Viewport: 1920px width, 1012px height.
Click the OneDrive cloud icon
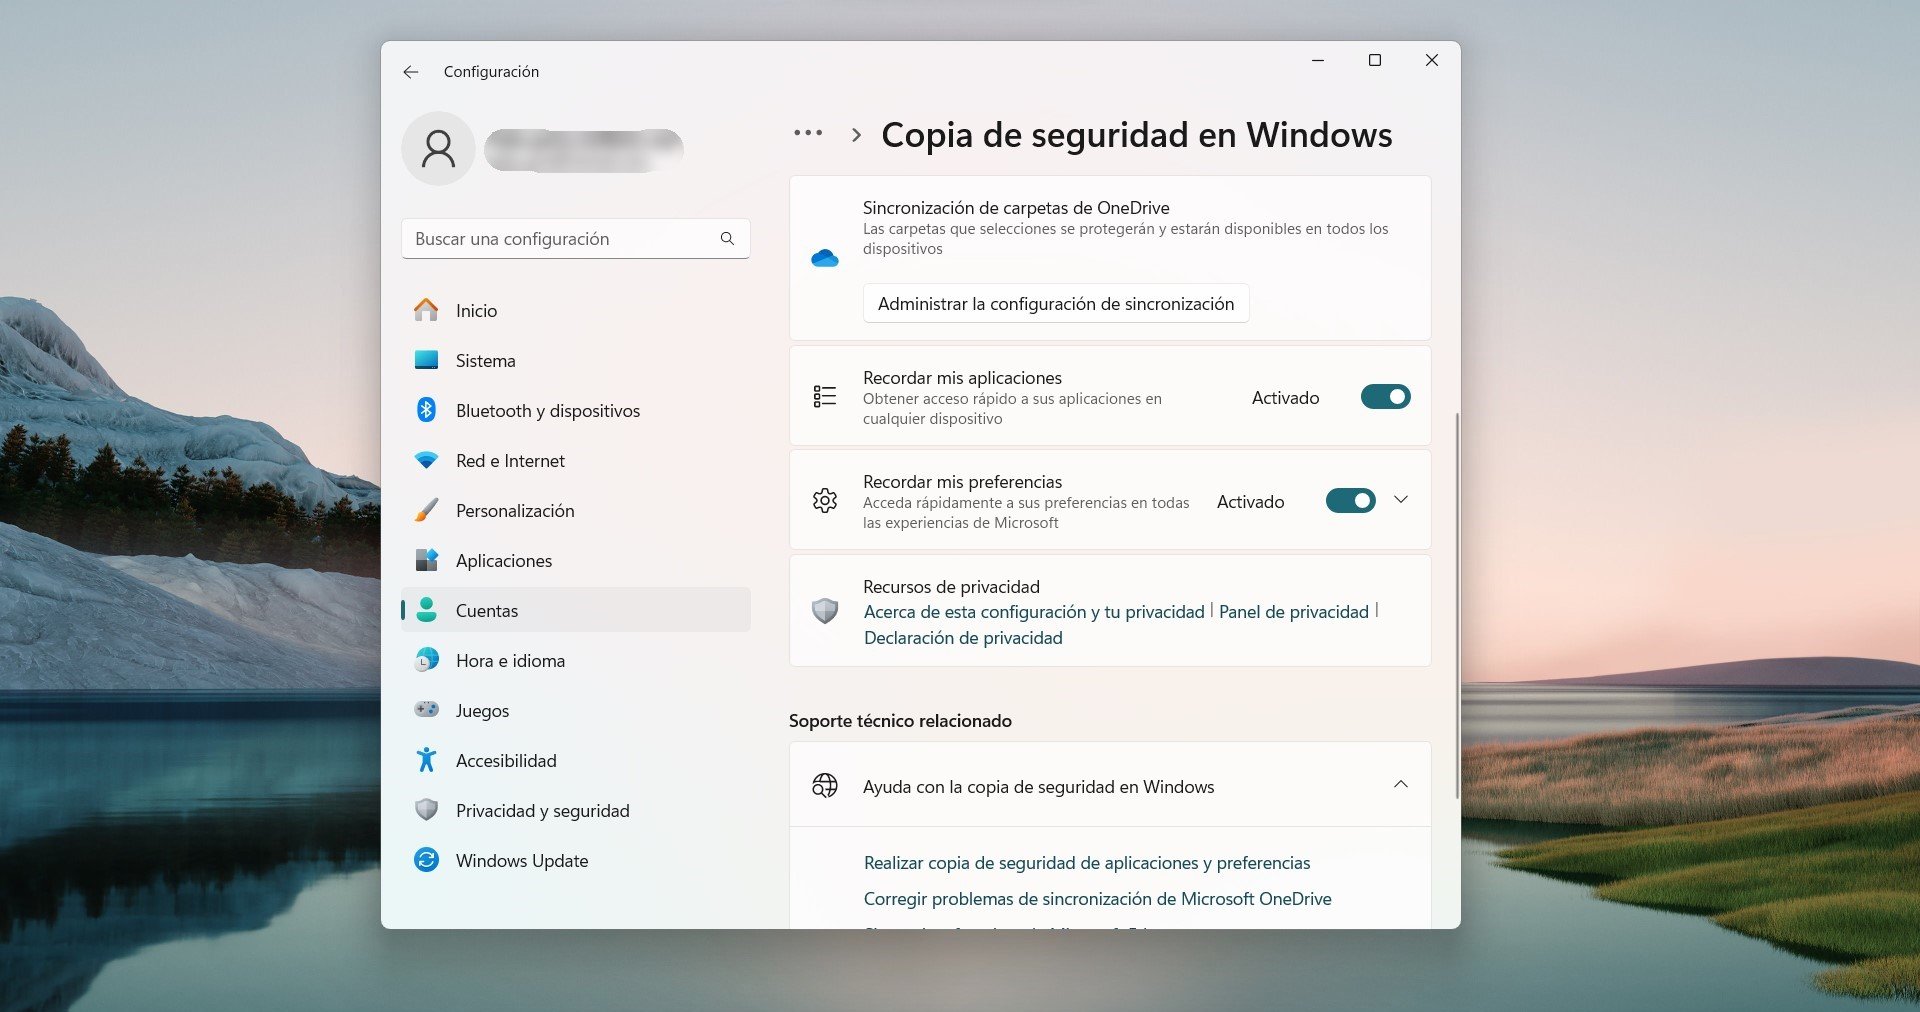825,258
